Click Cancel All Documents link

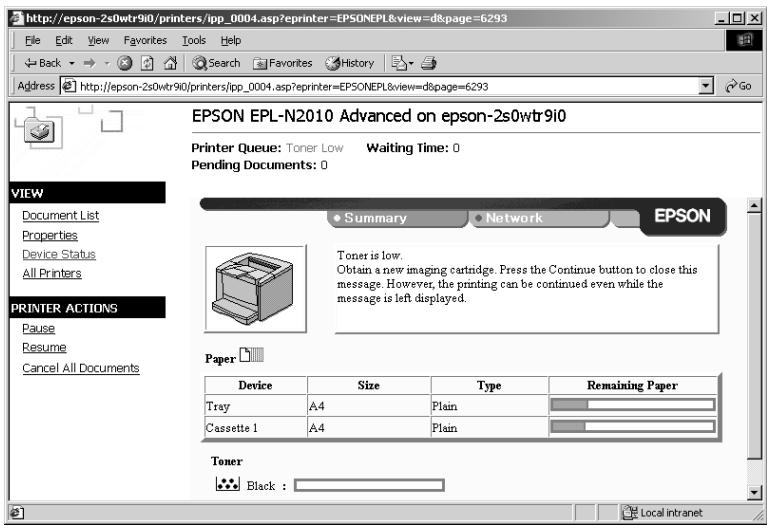[x=81, y=368]
